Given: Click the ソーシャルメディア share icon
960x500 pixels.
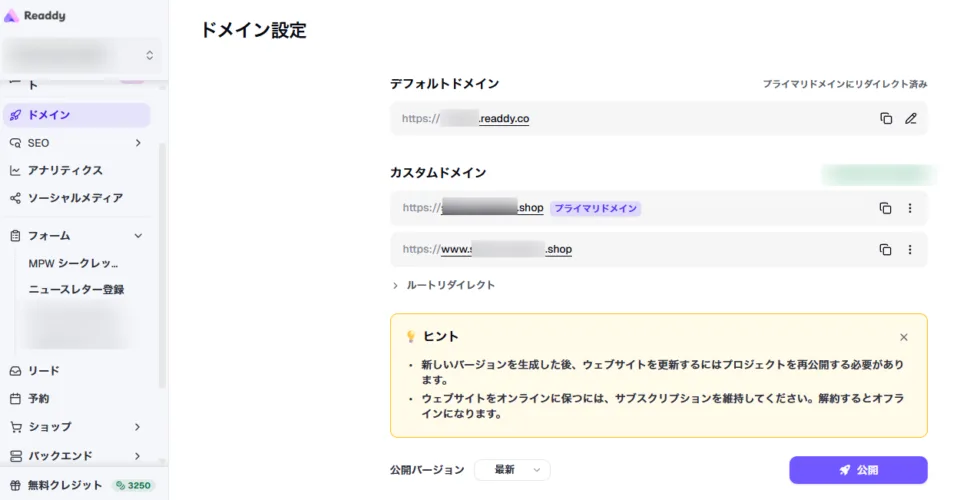Looking at the screenshot, I should click(15, 198).
